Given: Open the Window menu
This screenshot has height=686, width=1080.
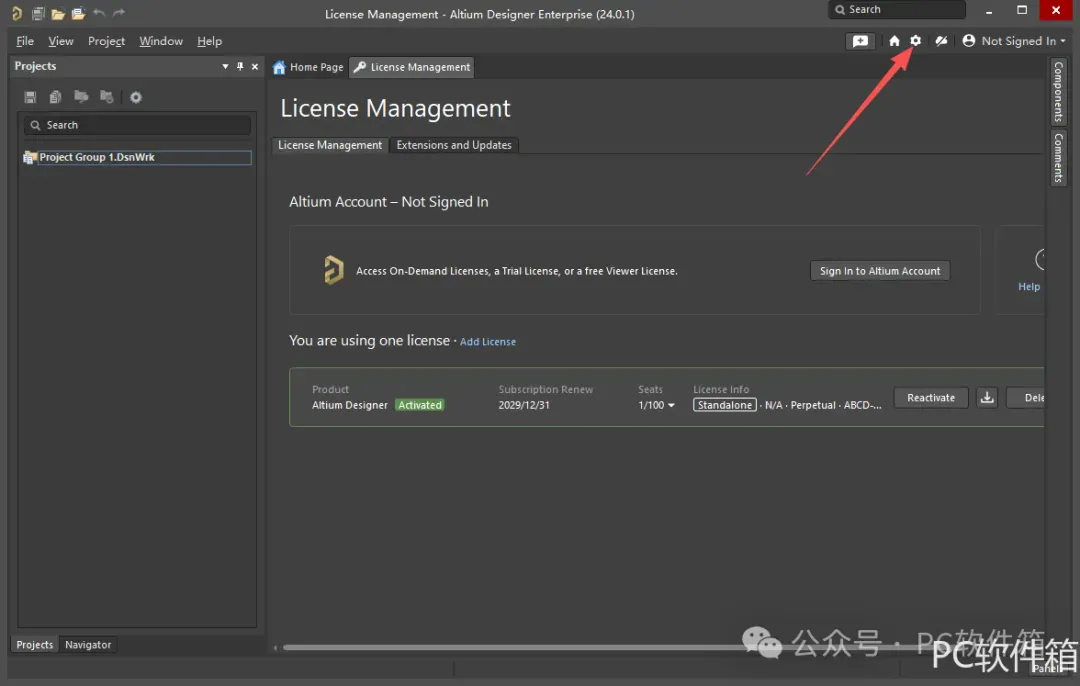Looking at the screenshot, I should pyautogui.click(x=160, y=41).
